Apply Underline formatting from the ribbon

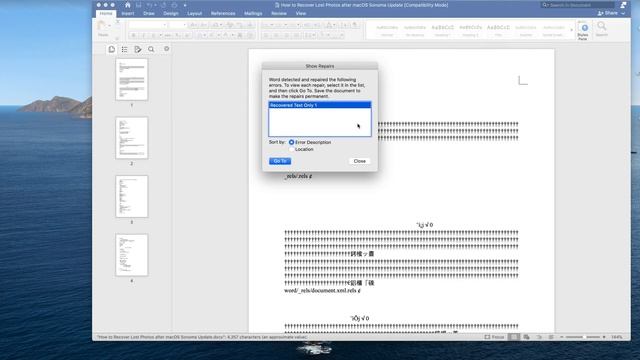[153, 36]
